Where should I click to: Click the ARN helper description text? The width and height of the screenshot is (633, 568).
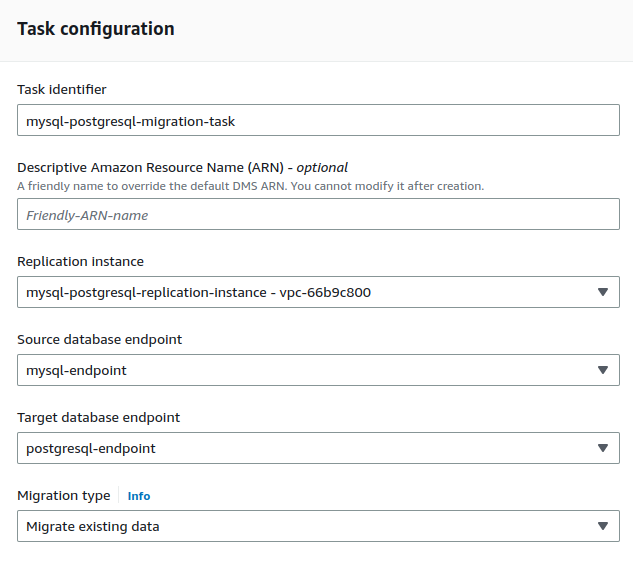coord(250,186)
